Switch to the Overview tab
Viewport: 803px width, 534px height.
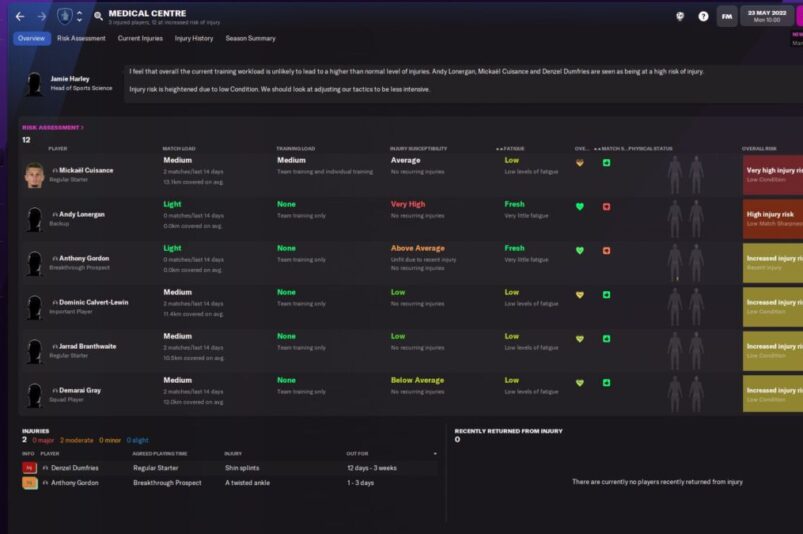pos(31,38)
